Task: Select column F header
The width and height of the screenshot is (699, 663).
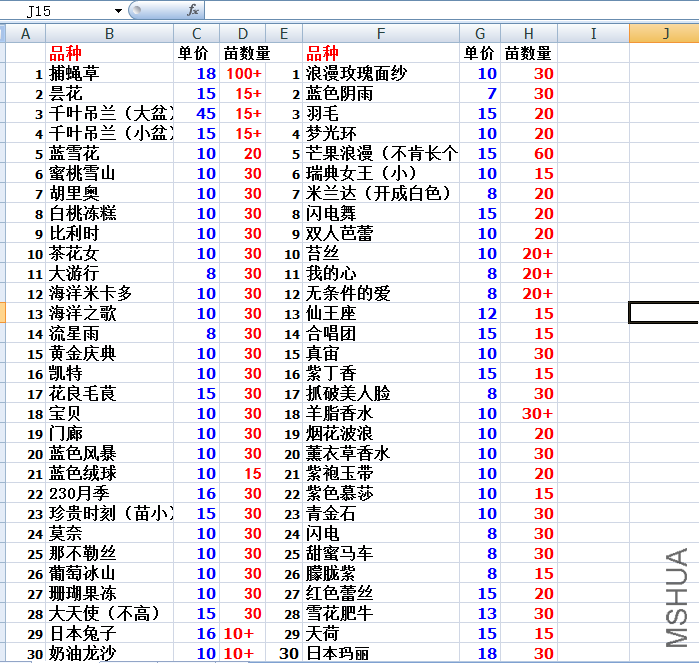Action: [381, 33]
